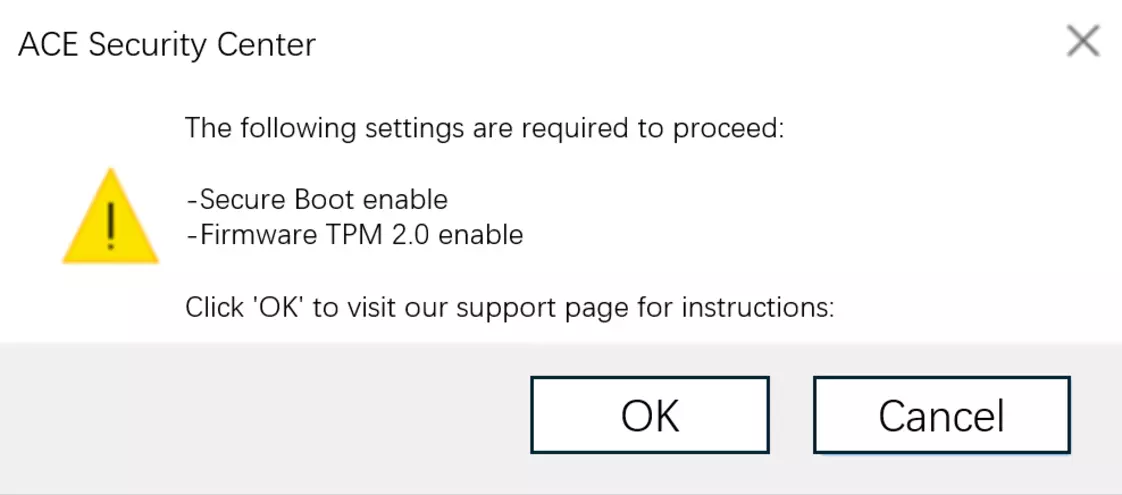Screen dimensions: 1122x495
Task: Click the 'following settings are required' message line
Action: [x=484, y=129]
